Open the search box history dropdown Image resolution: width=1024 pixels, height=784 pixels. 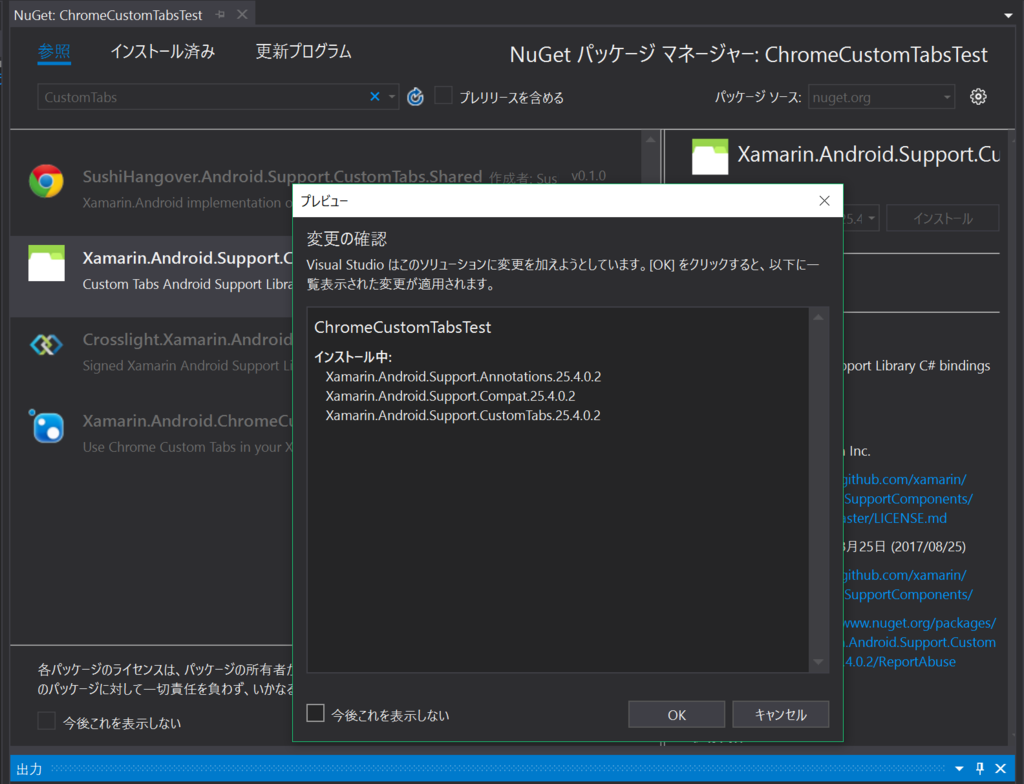pos(392,97)
